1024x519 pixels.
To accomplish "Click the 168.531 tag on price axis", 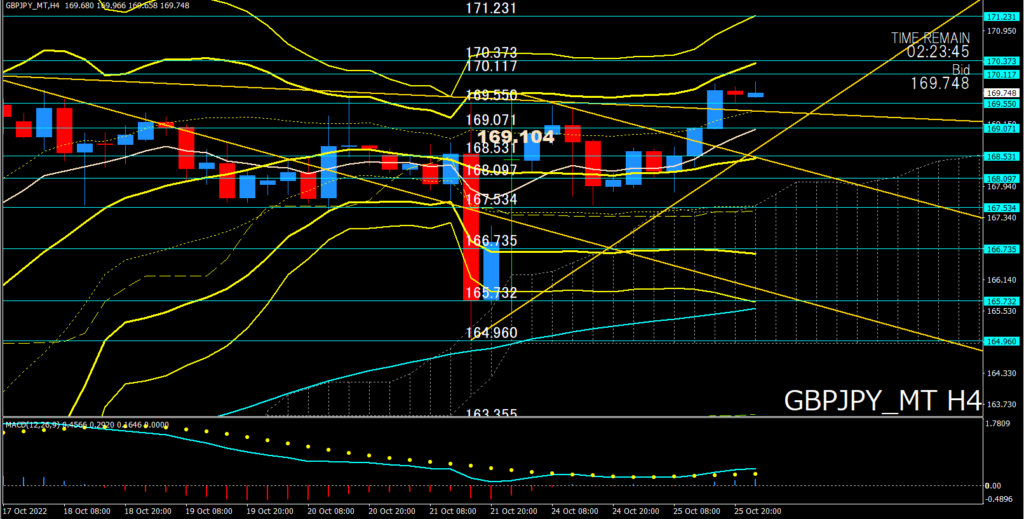I will [x=1002, y=156].
